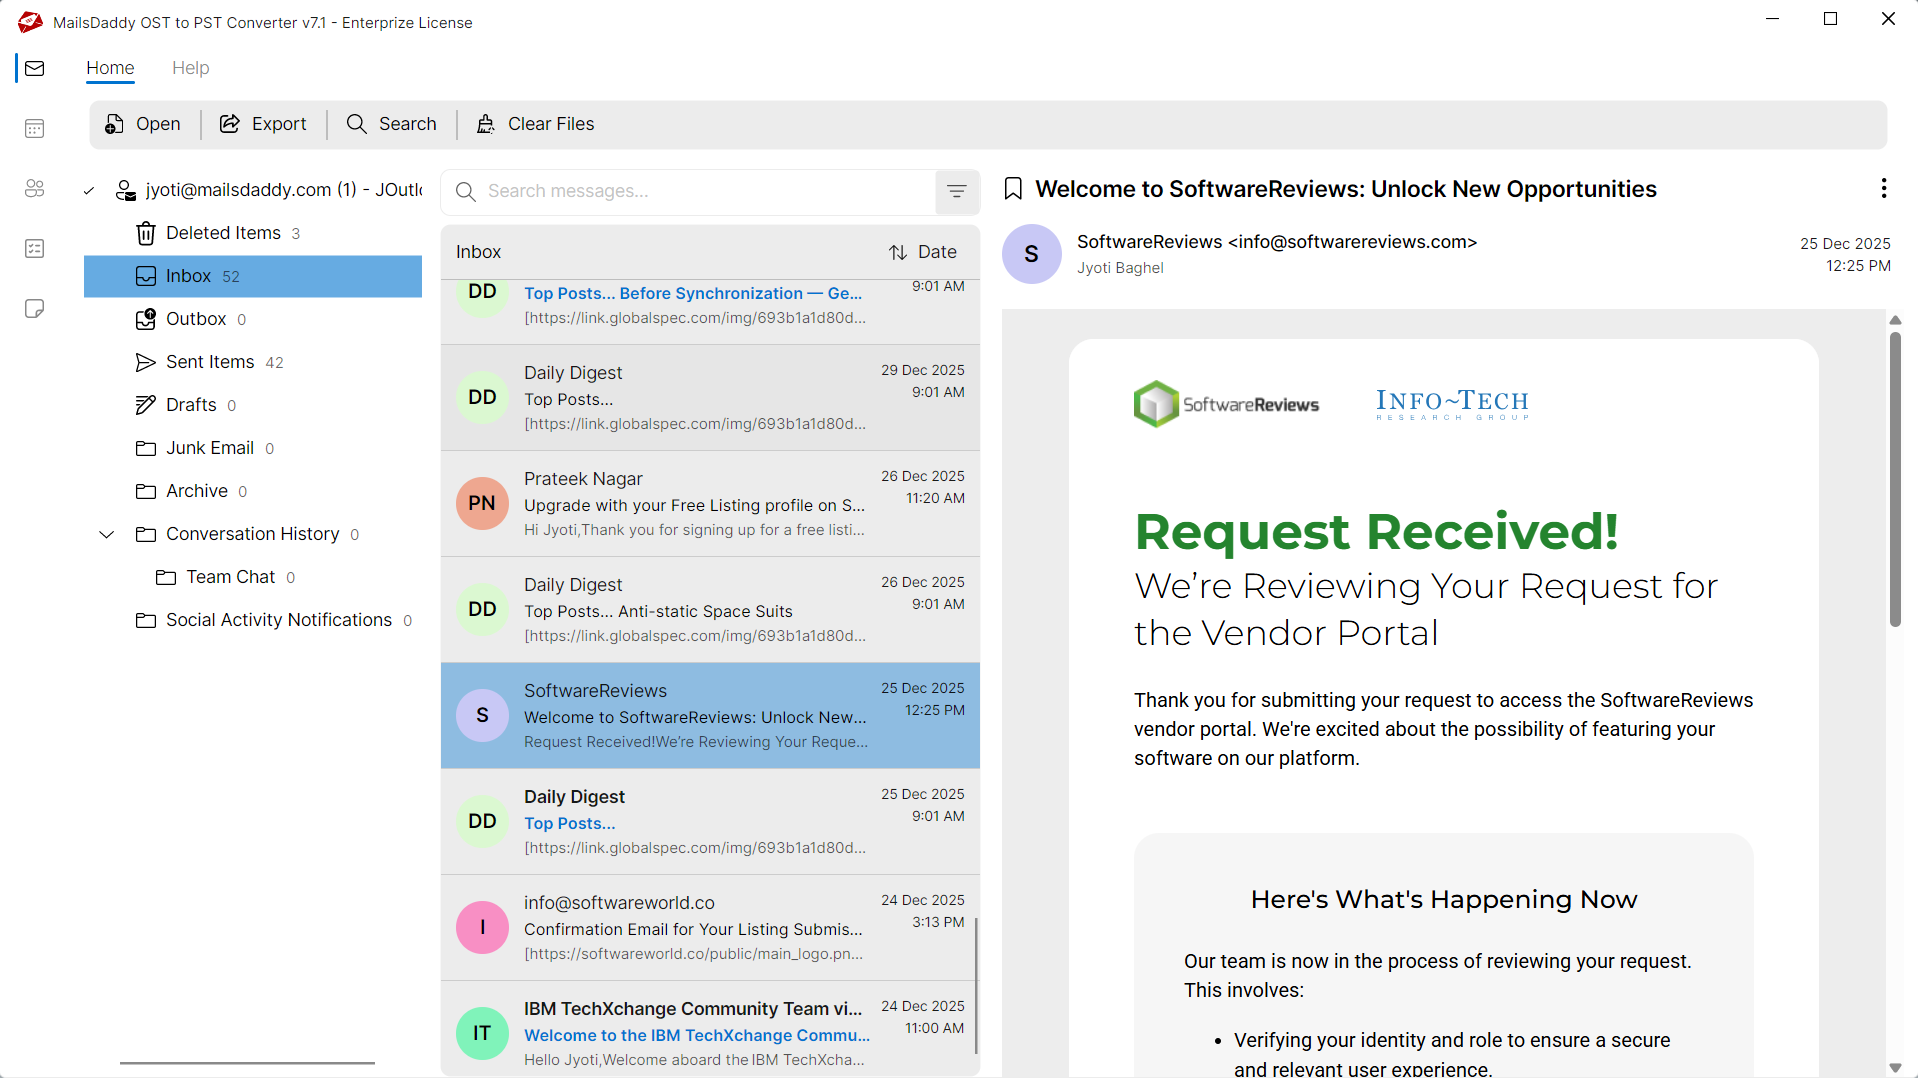Image resolution: width=1918 pixels, height=1078 pixels.
Task: Select the Social Activity Notifications folder
Action: (253, 620)
